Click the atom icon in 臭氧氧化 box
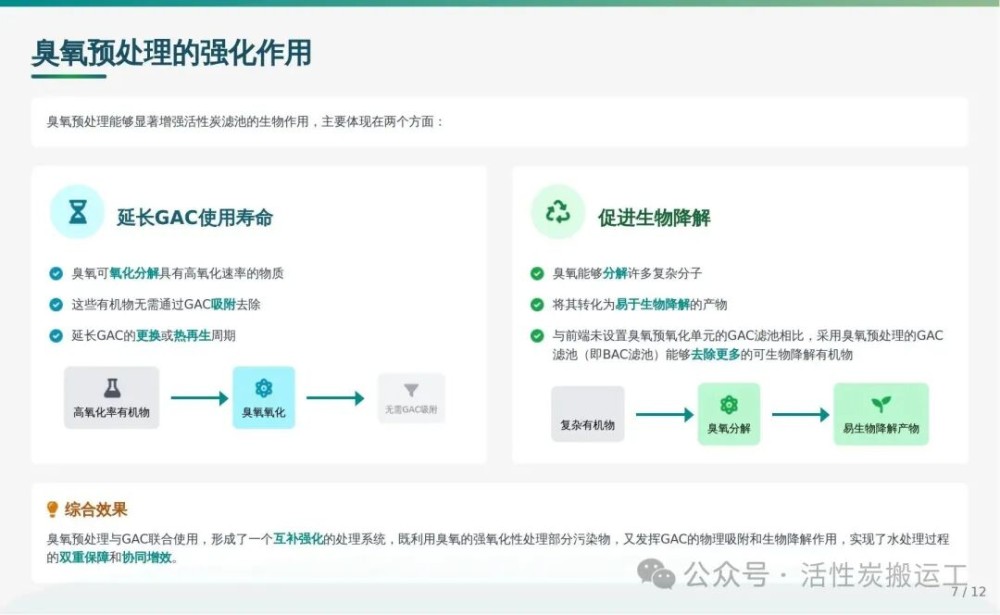Viewport: 1000px width, 615px height. click(264, 388)
